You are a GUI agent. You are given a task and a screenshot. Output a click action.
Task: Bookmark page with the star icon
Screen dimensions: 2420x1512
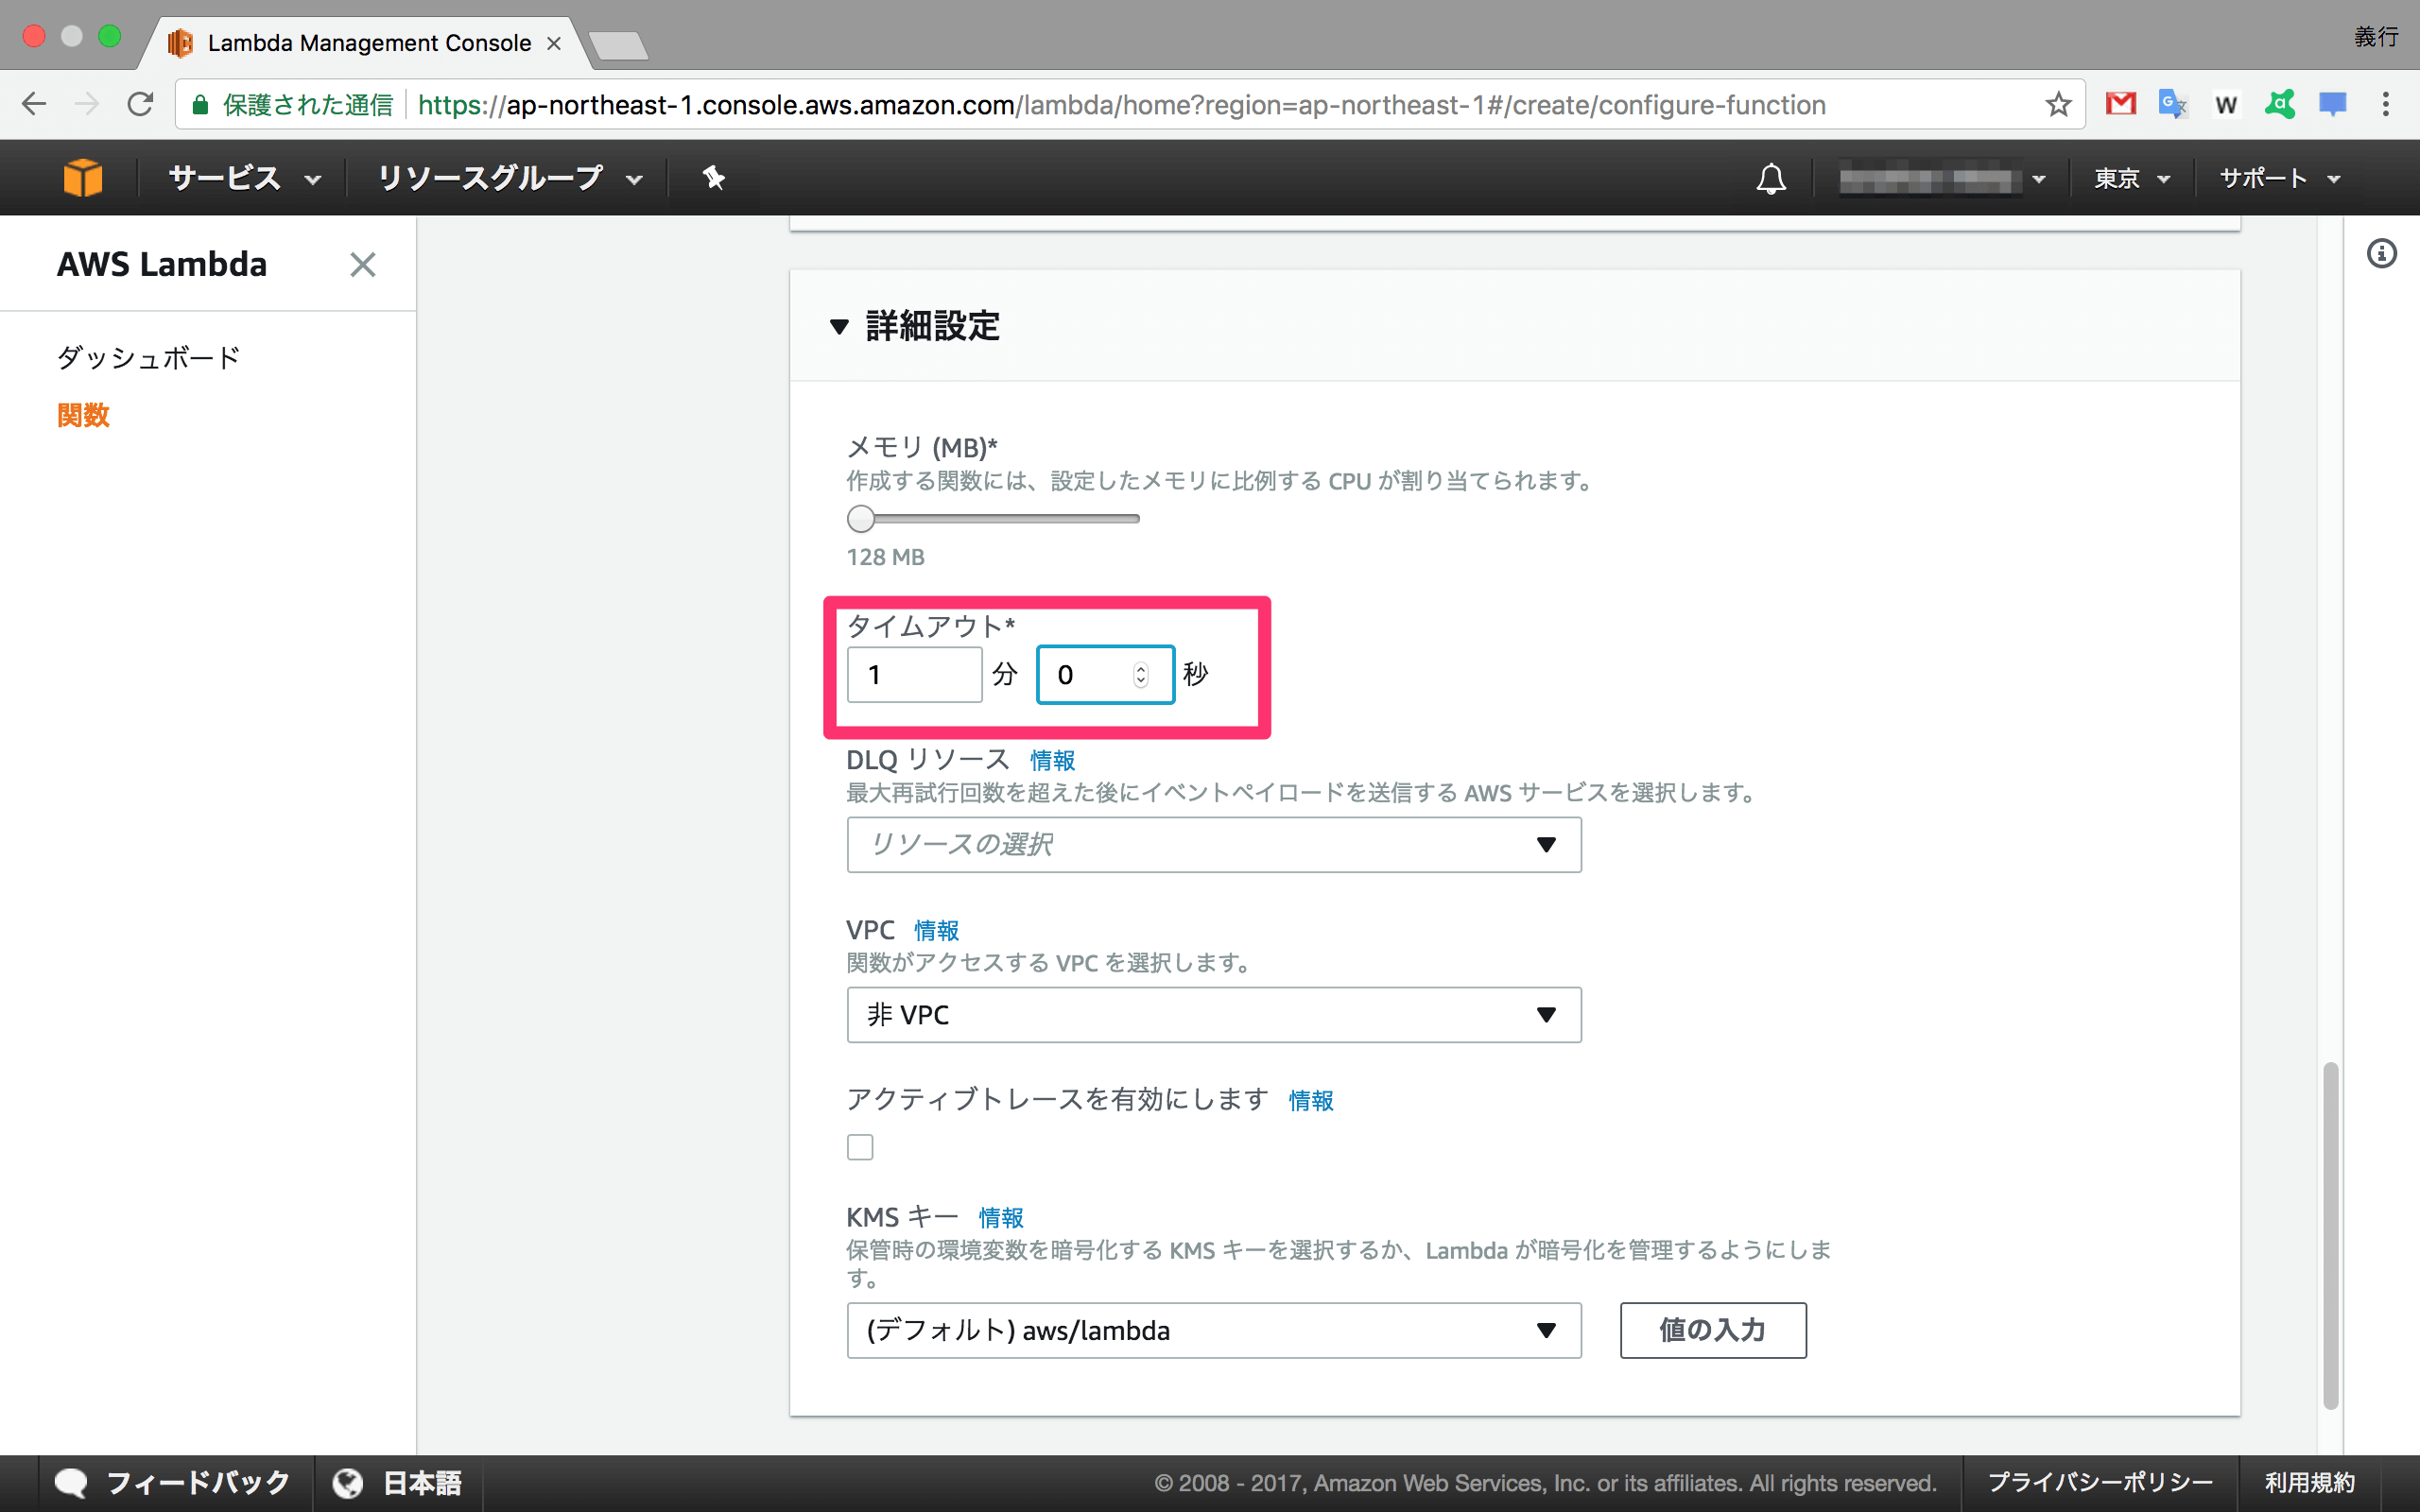tap(2057, 104)
